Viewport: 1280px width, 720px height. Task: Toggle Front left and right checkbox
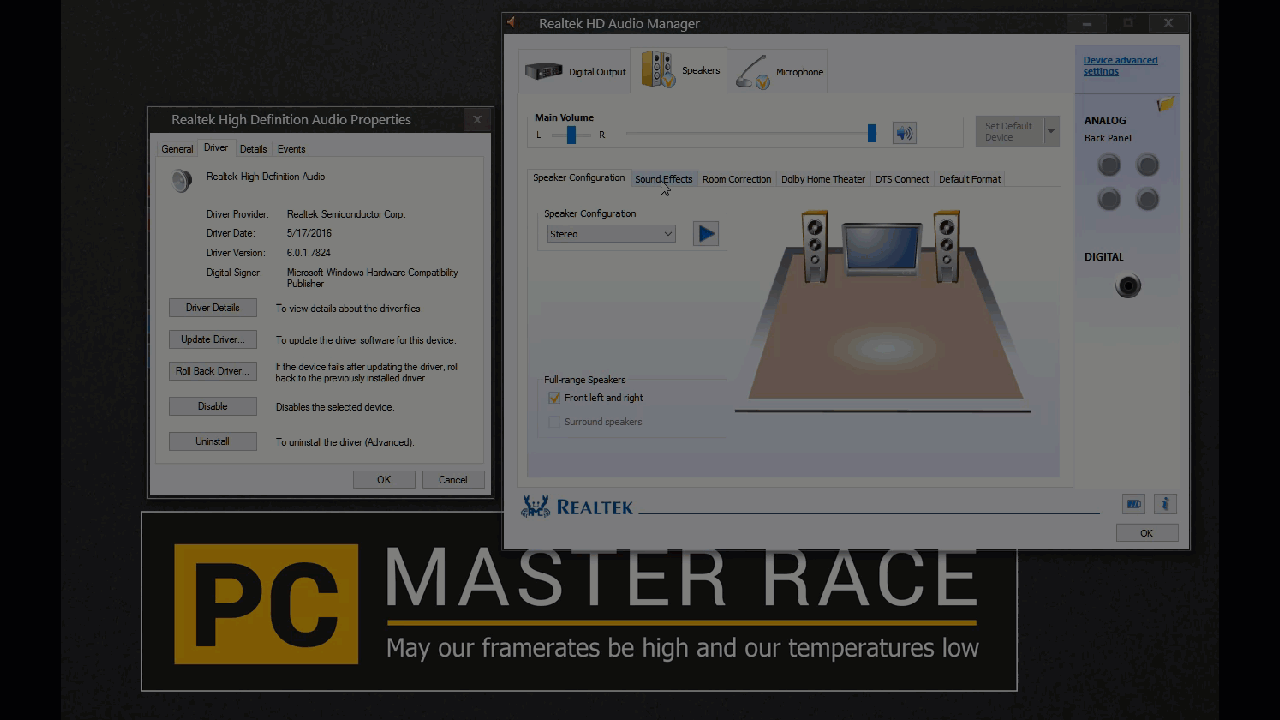(x=554, y=398)
